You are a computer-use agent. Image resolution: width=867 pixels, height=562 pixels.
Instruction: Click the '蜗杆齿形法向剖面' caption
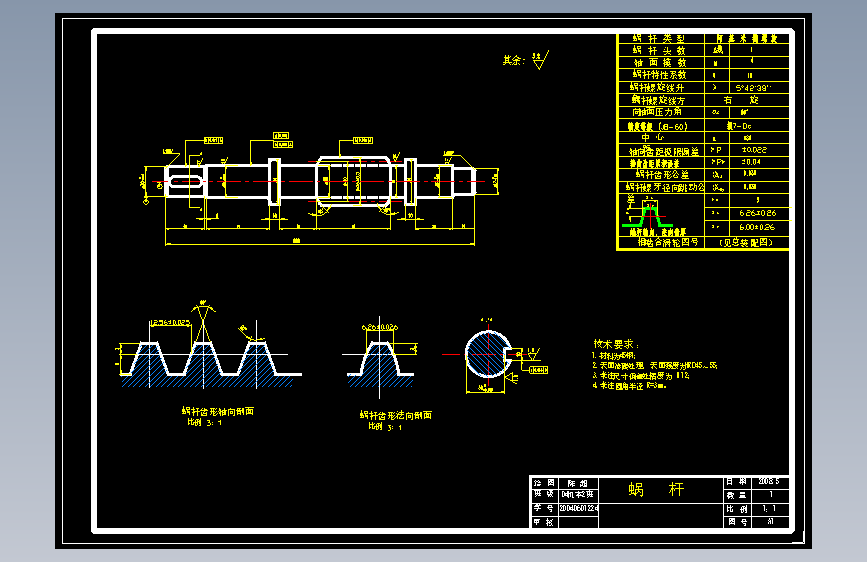click(x=395, y=415)
